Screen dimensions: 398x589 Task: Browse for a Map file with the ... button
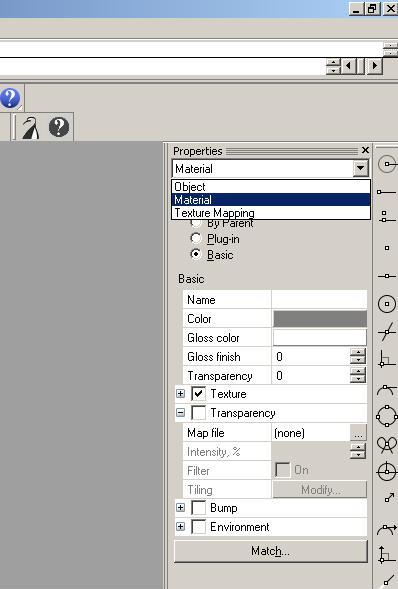click(x=358, y=433)
